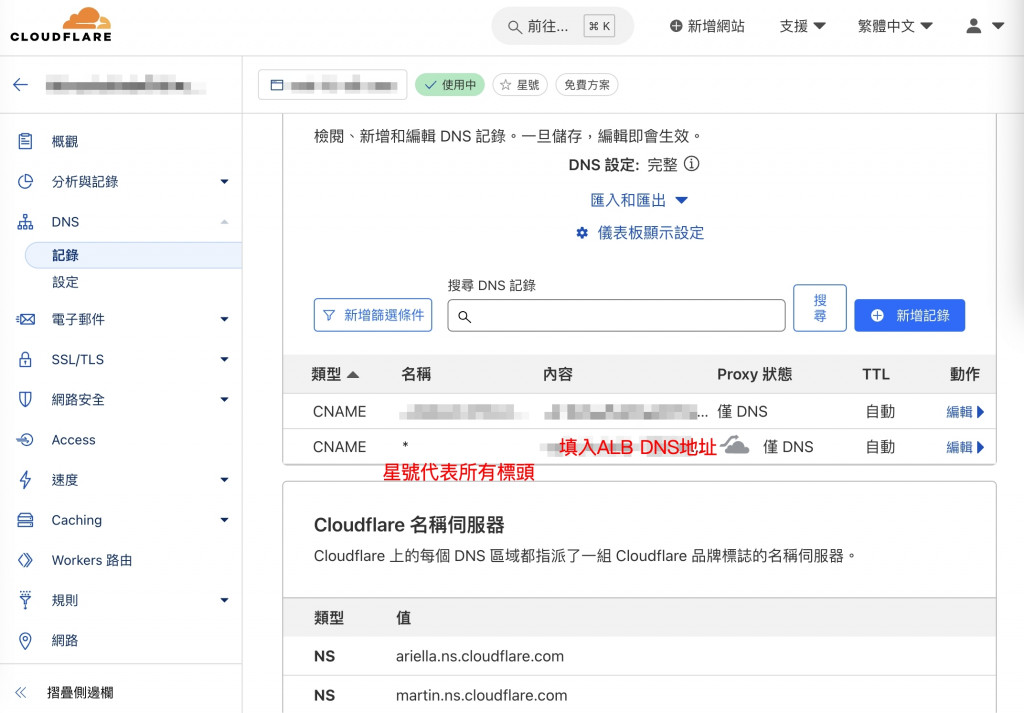Sort by the 類型 column header
The image size is (1024, 713).
tap(335, 374)
